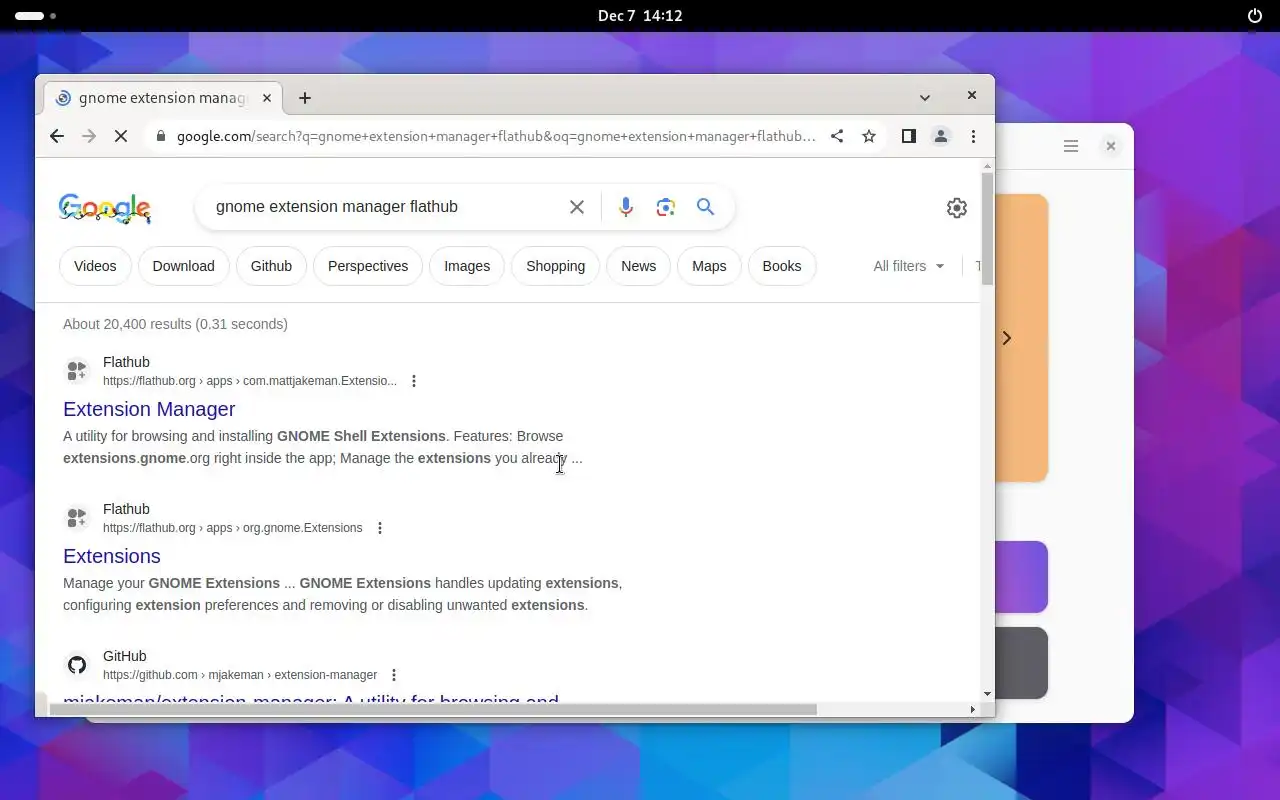Stop page loading with the X button
Image resolution: width=1280 pixels, height=800 pixels.
[x=121, y=136]
